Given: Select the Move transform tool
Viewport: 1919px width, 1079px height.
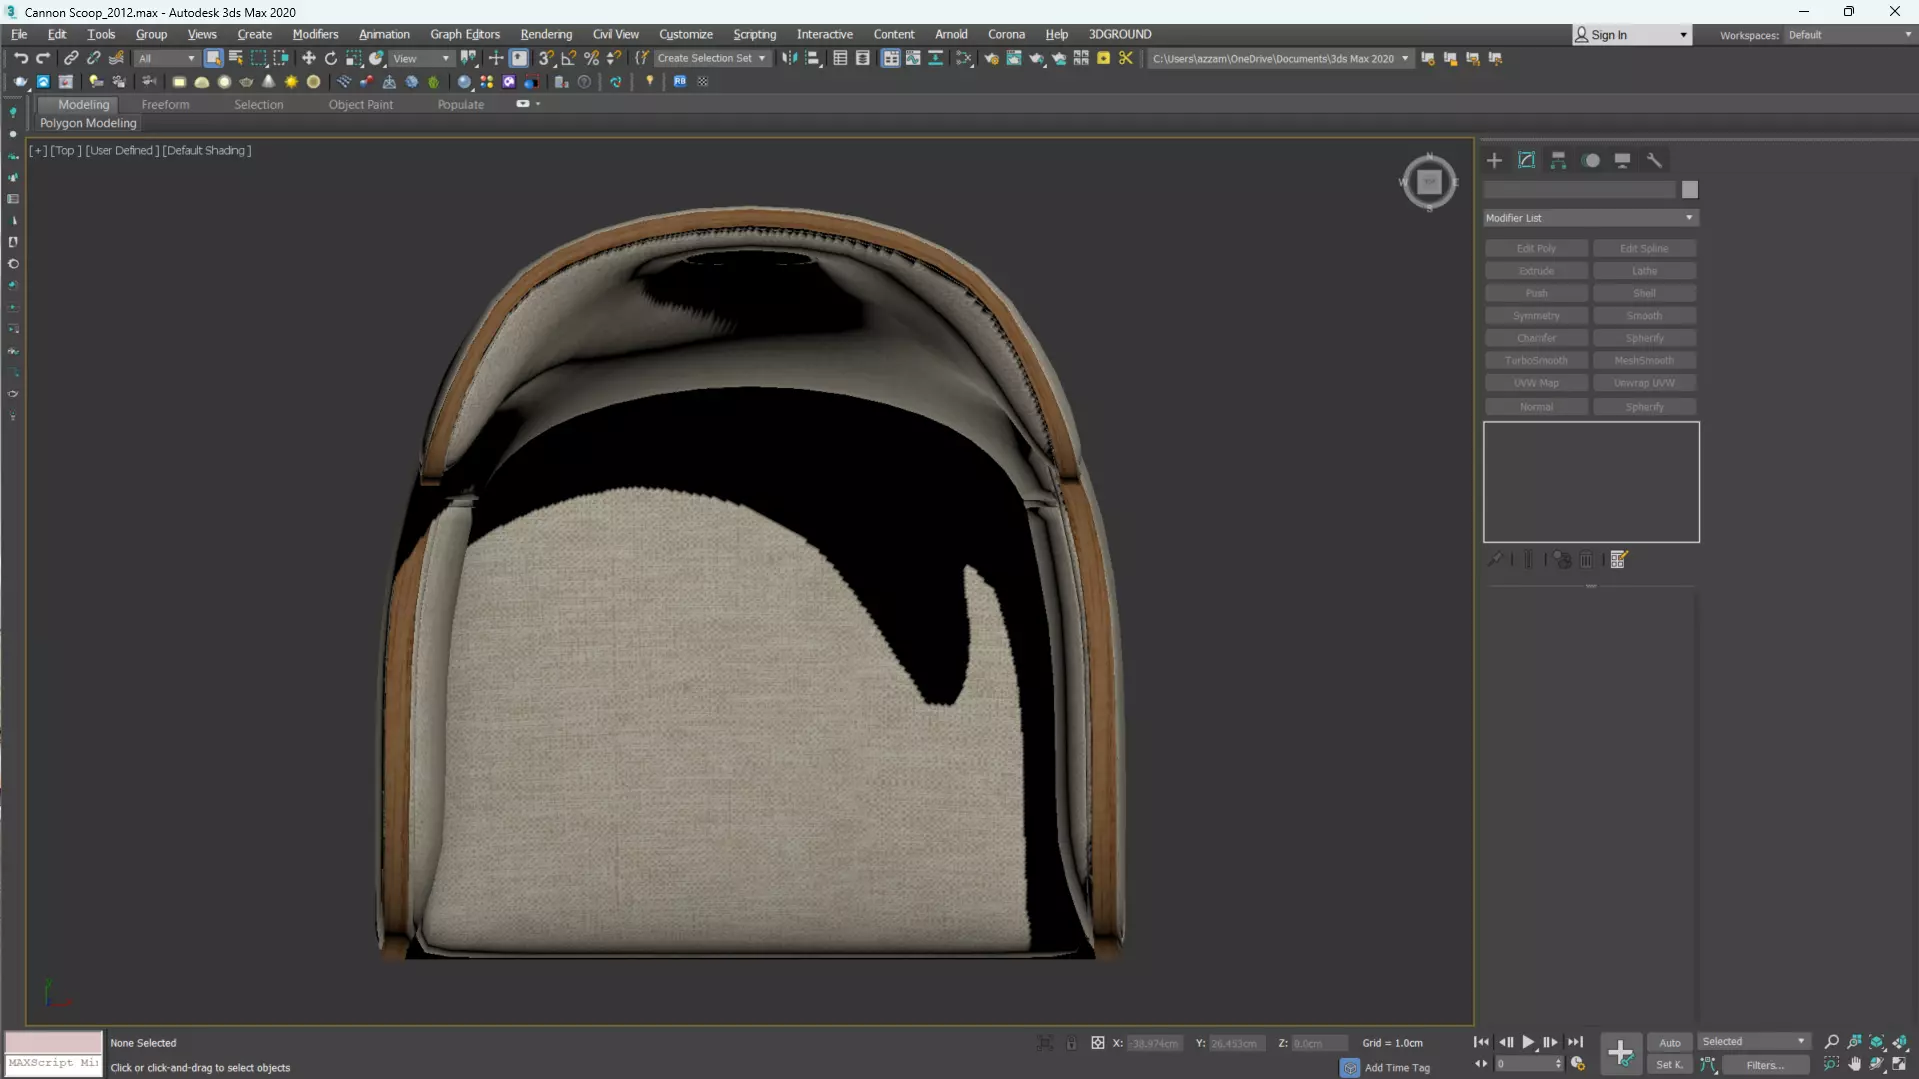Looking at the screenshot, I should pos(308,58).
